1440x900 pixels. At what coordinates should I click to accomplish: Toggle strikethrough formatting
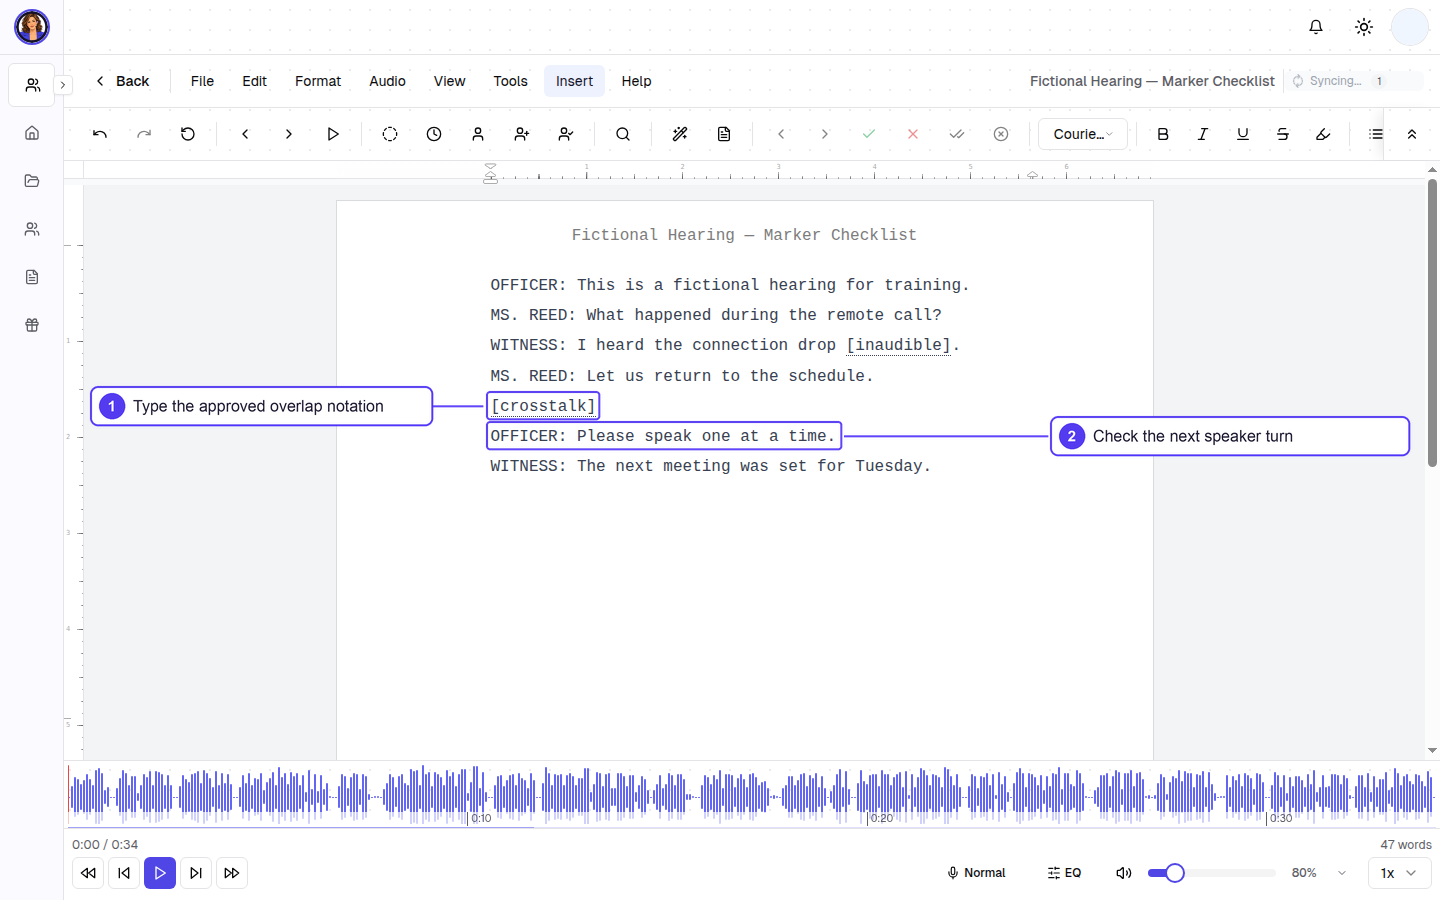(1283, 134)
